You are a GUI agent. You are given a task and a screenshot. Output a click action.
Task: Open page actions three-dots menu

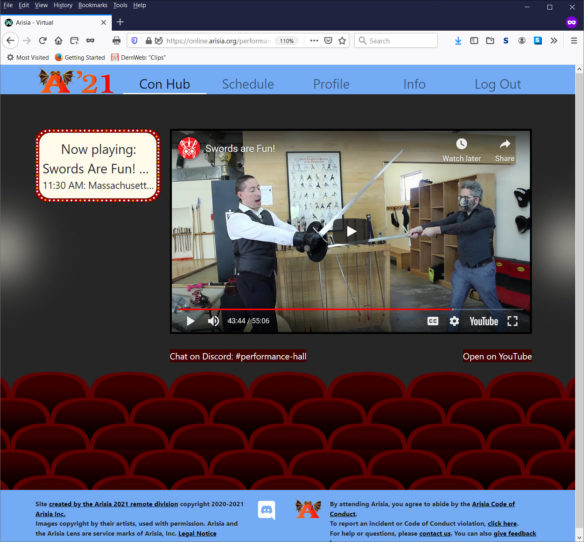(314, 41)
